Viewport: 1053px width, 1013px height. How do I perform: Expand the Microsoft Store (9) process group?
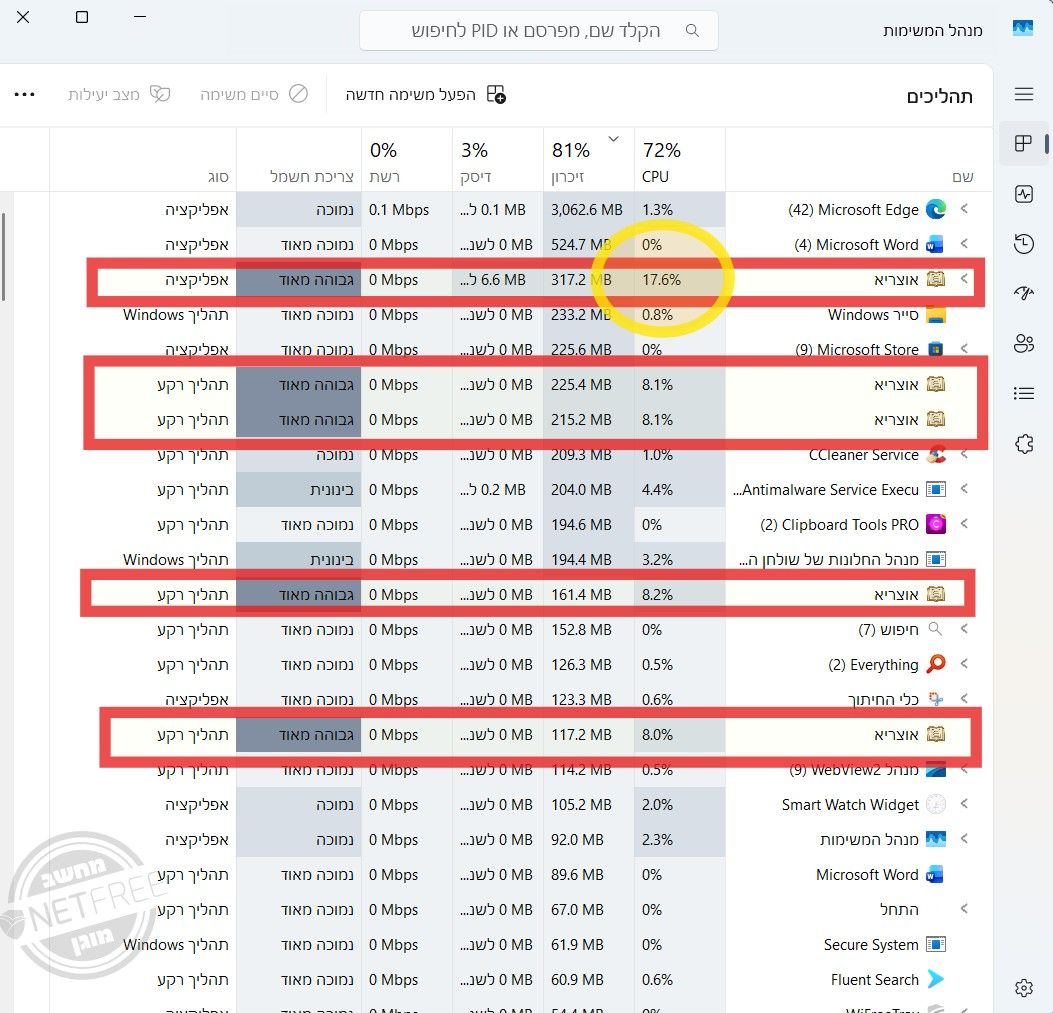[964, 349]
